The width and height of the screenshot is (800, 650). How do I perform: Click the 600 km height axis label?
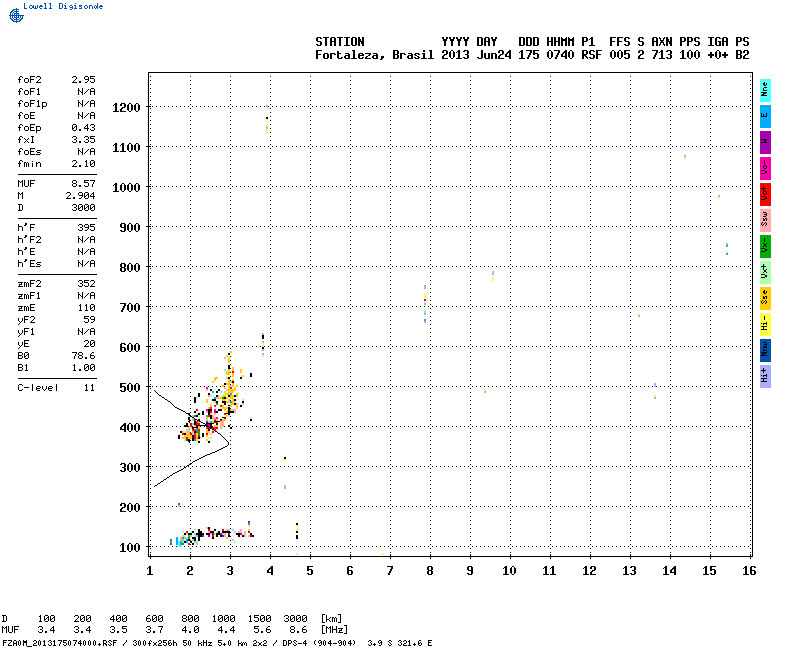(130, 347)
